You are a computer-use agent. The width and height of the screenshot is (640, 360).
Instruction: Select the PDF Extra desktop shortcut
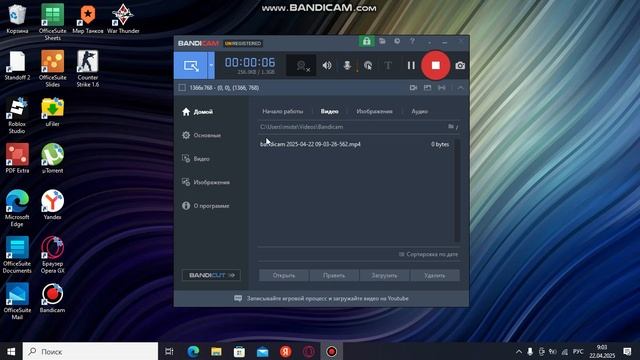(17, 159)
